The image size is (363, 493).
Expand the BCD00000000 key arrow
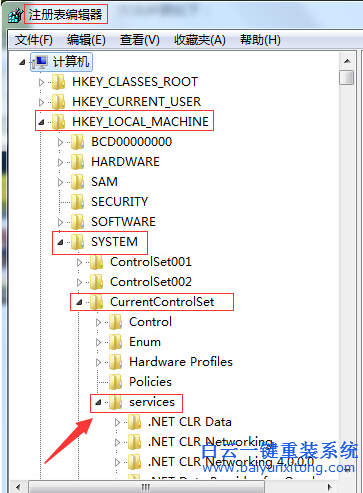pos(60,143)
